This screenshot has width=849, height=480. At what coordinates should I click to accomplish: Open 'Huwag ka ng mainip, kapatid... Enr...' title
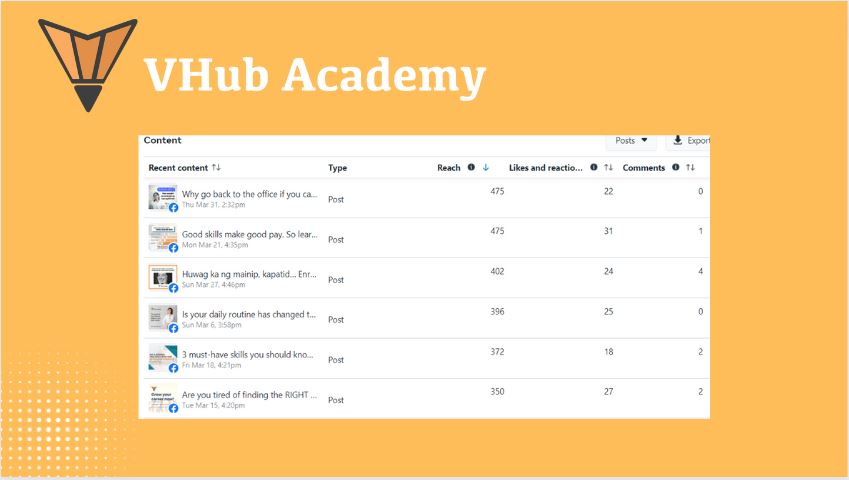point(249,274)
